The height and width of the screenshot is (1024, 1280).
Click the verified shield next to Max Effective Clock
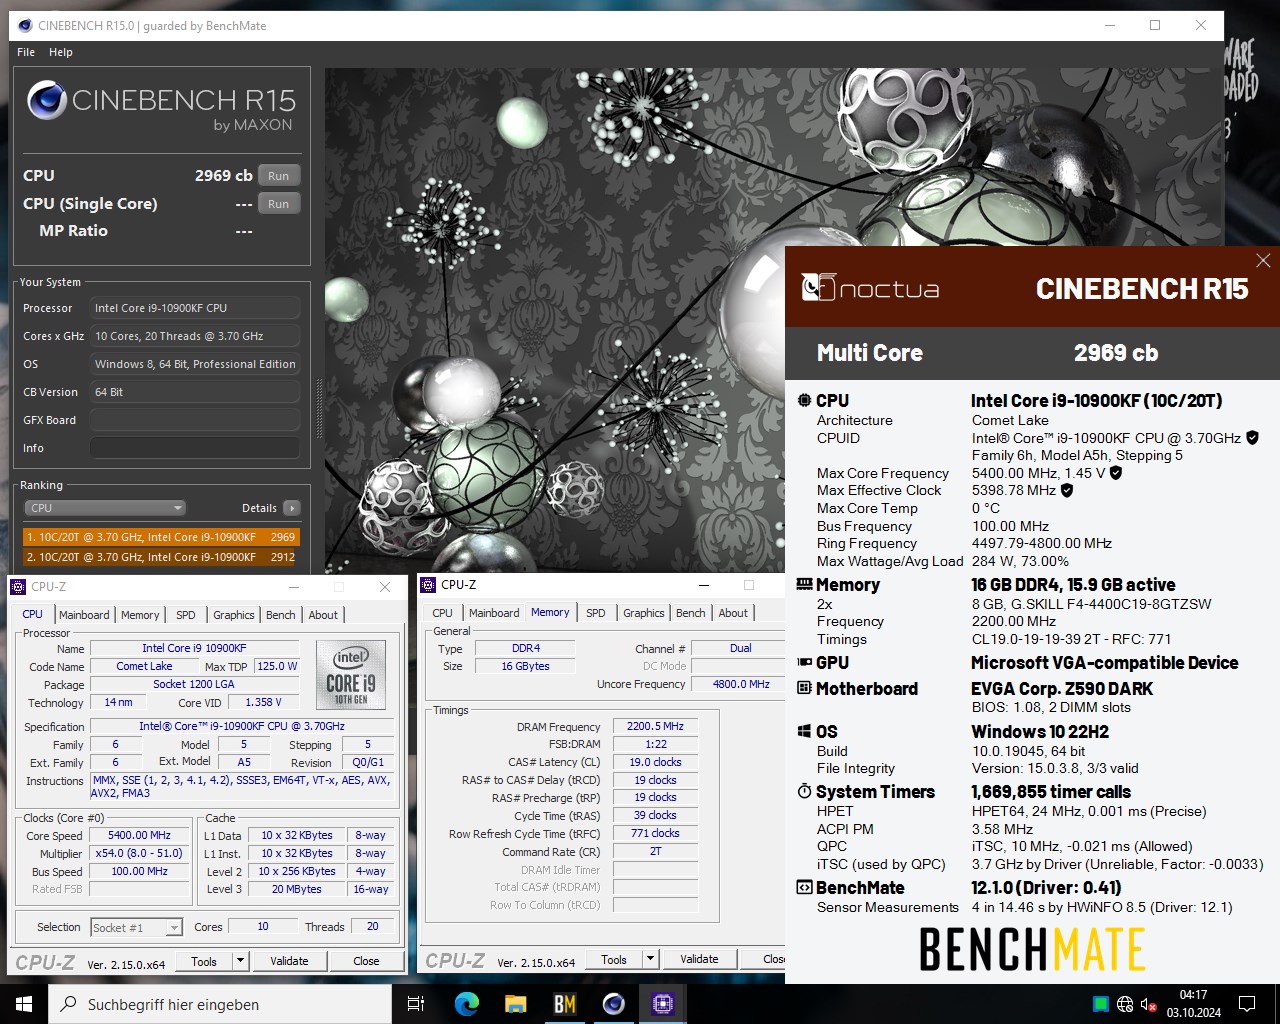click(x=1067, y=490)
